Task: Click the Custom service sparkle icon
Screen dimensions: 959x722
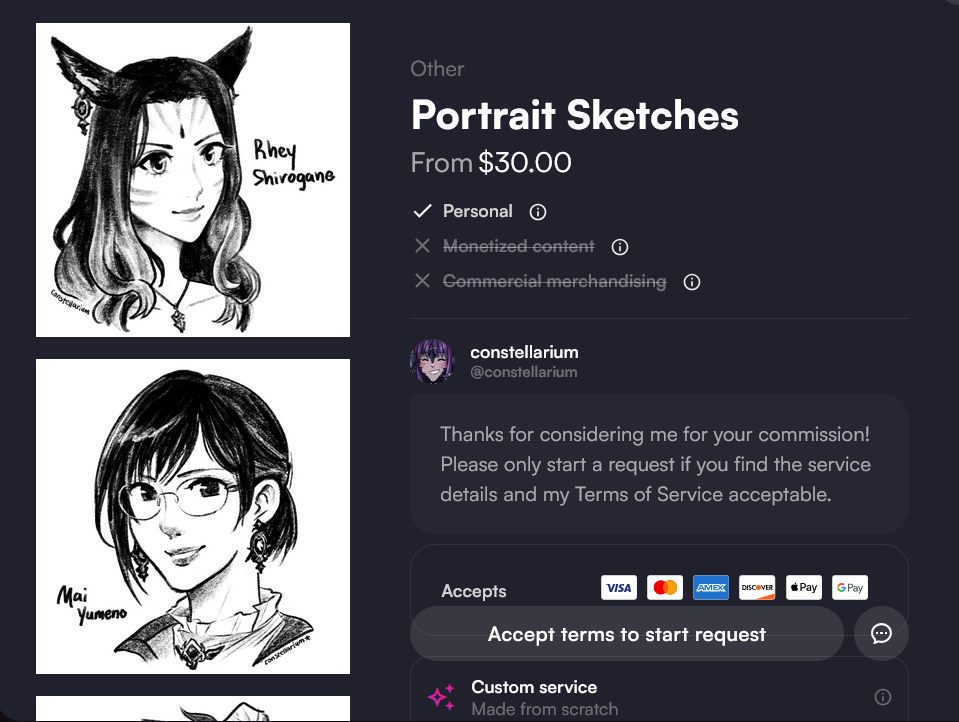Action: click(x=442, y=697)
